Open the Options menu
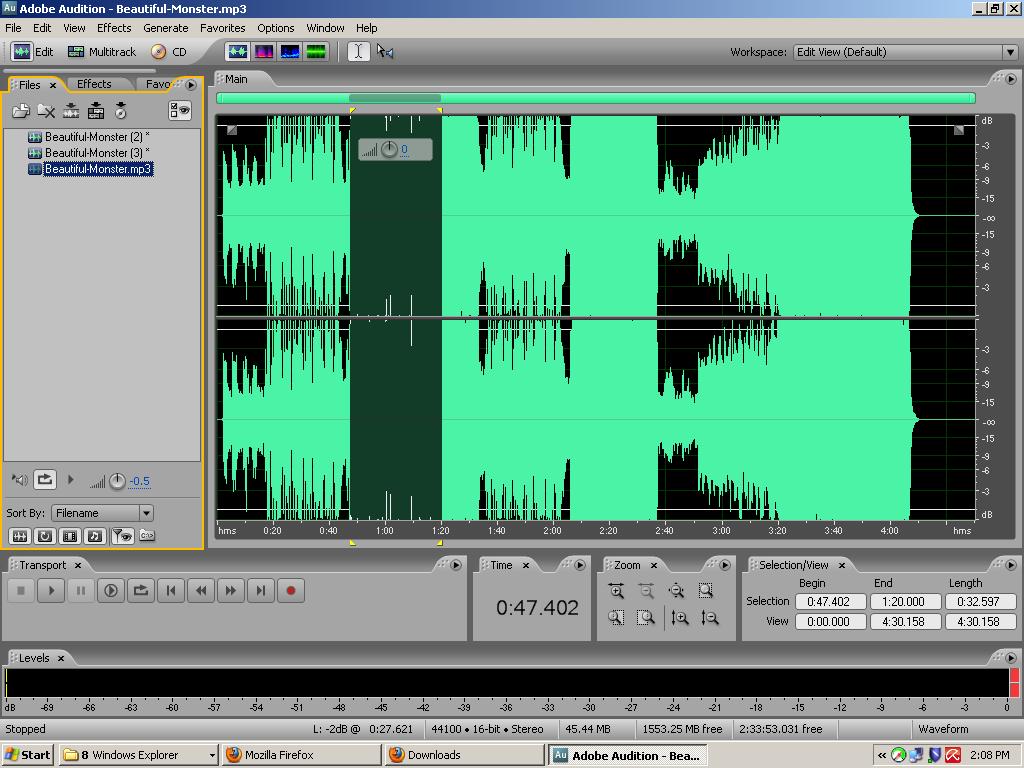 pyautogui.click(x=276, y=28)
